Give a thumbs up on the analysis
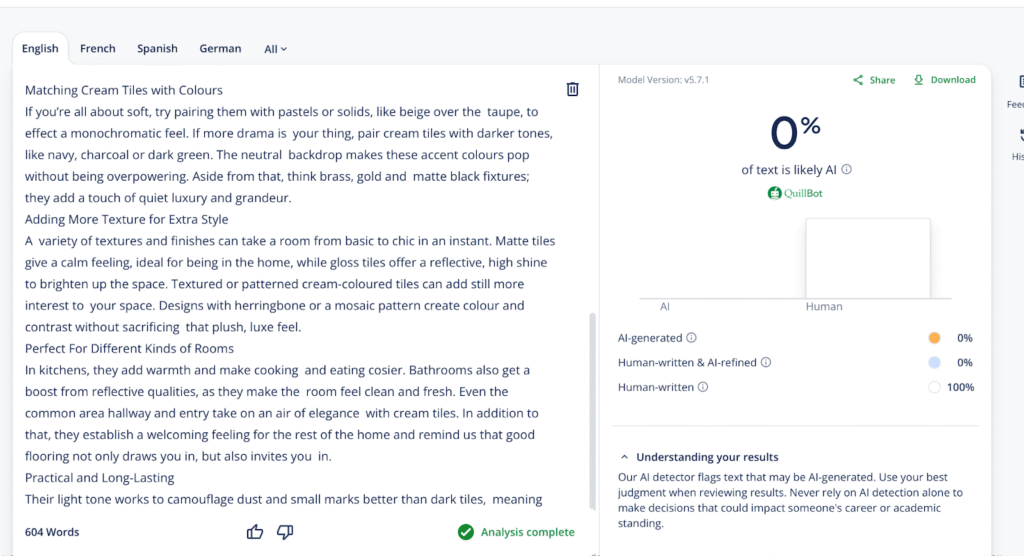Screen dimensions: 1024x556 [255, 532]
